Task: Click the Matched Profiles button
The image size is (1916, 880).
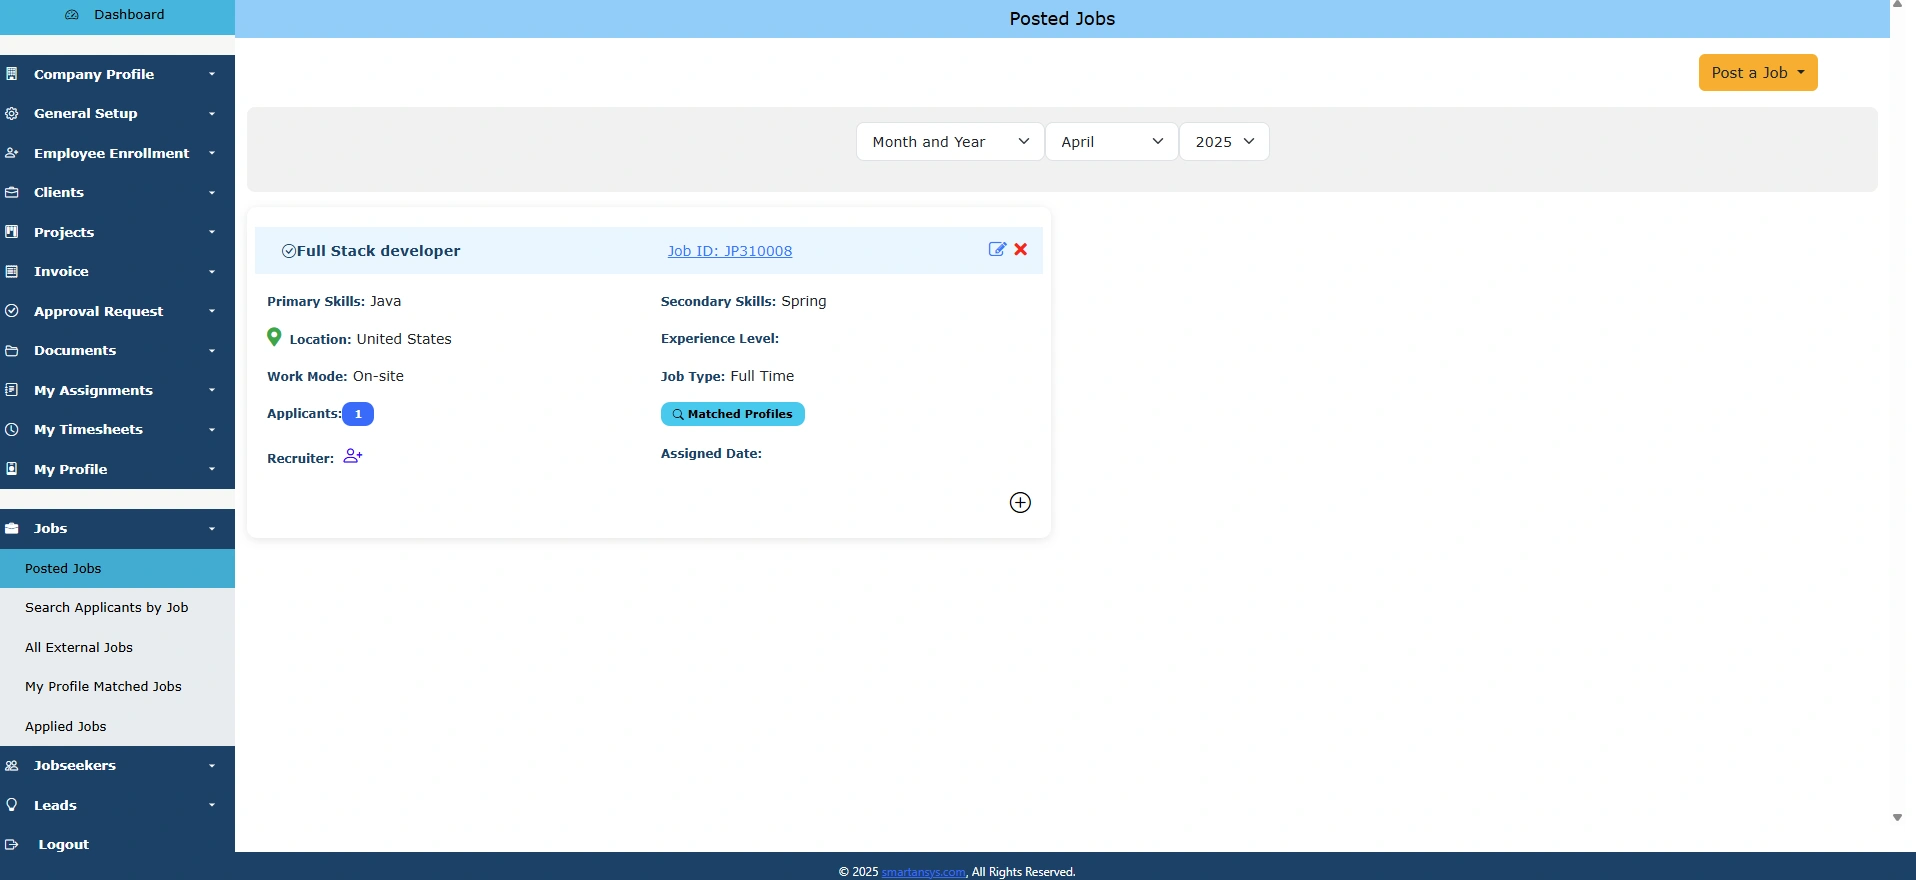Action: 732,414
